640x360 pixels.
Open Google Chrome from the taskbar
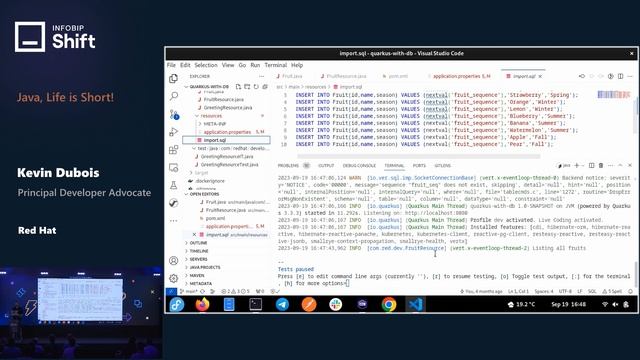[389, 304]
